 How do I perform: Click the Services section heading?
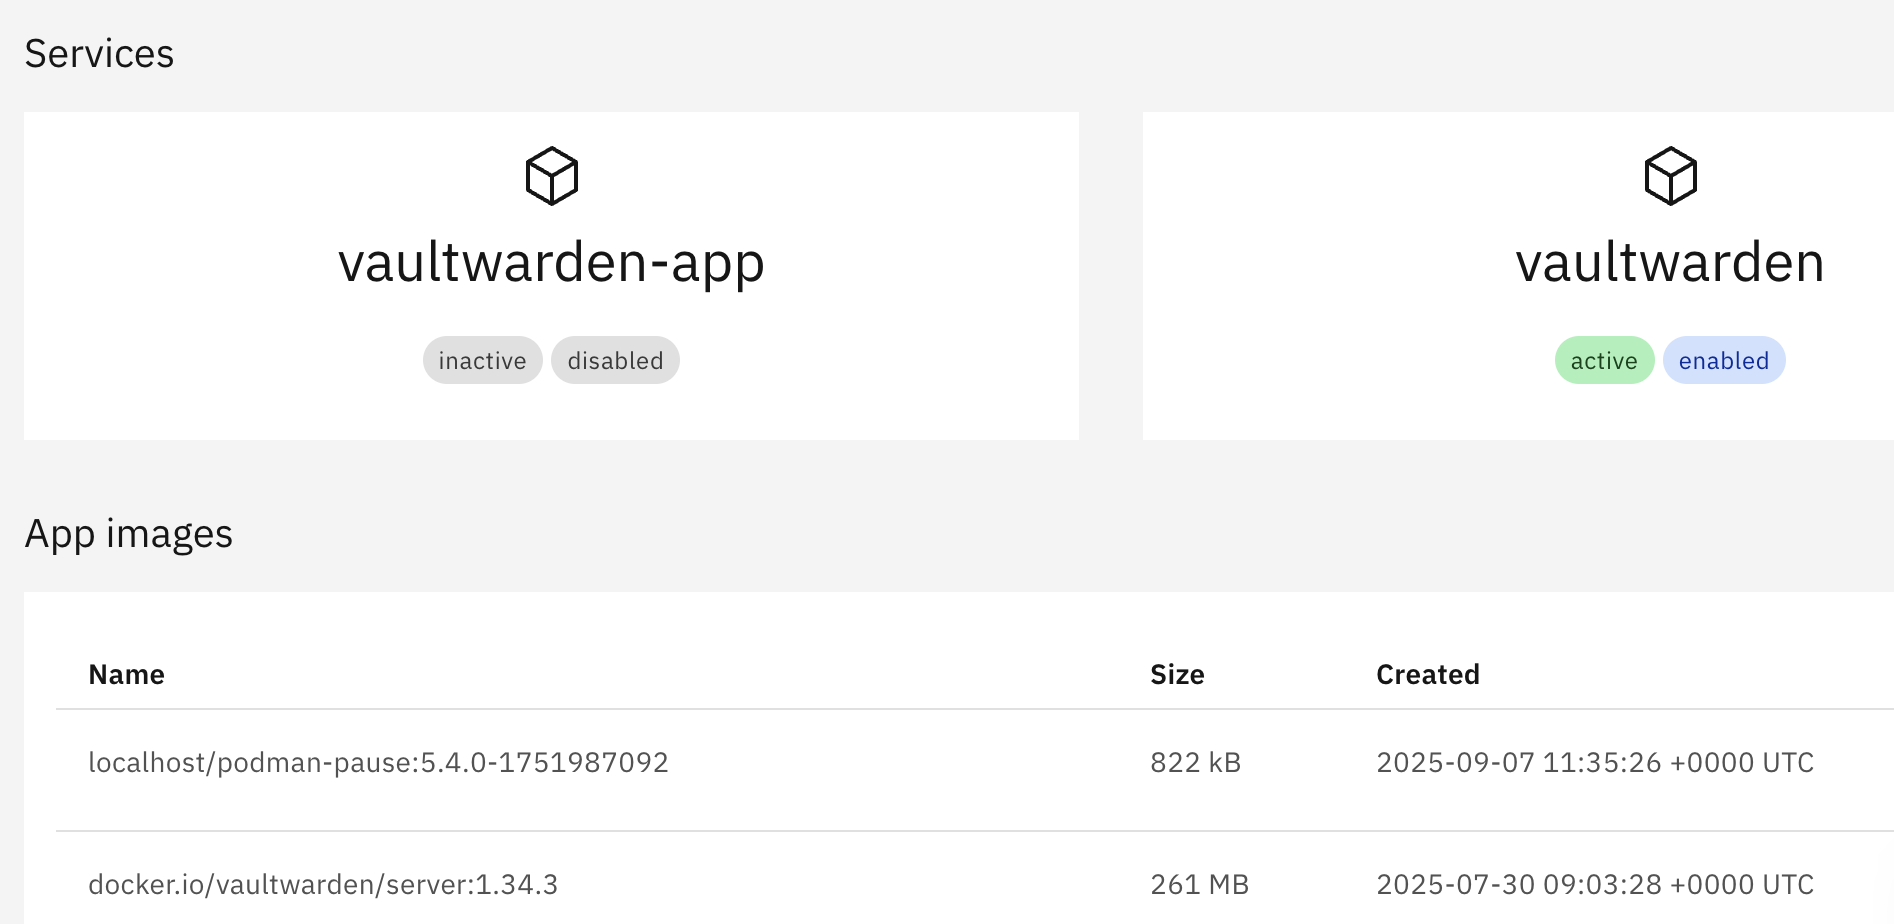click(99, 54)
